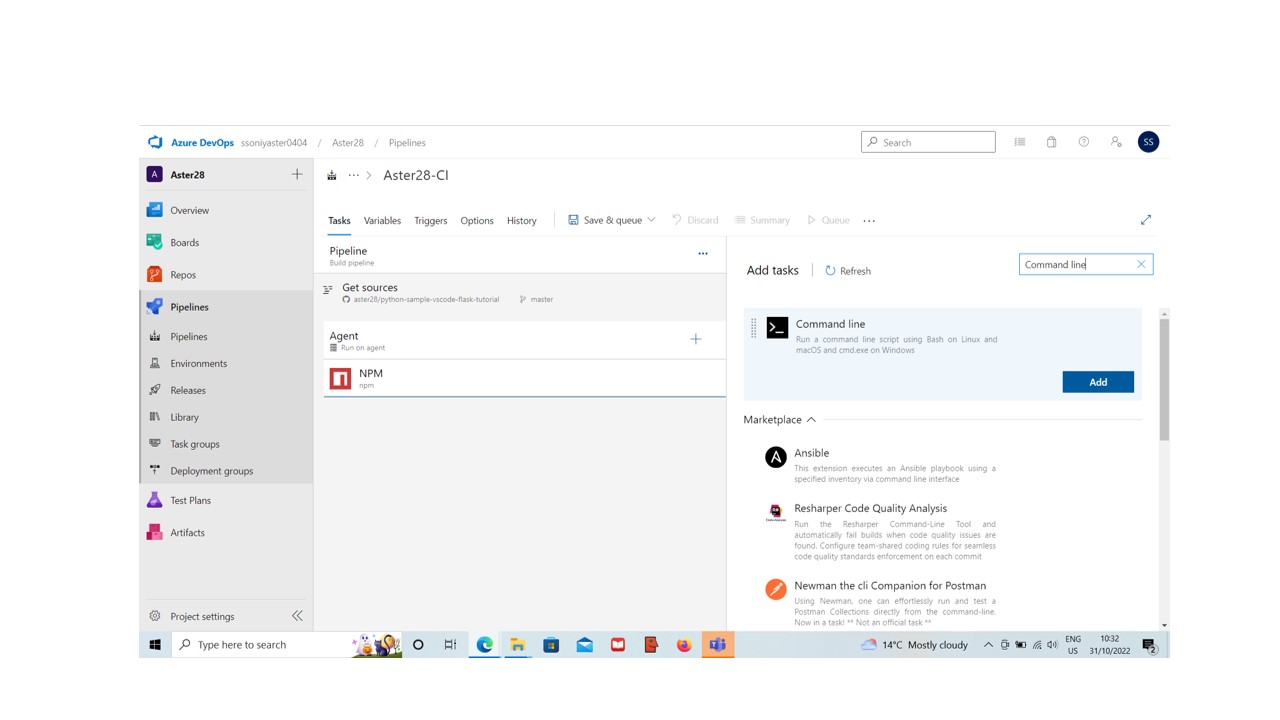1280x720 pixels.
Task: Open the Windows Start menu
Action: [155, 645]
